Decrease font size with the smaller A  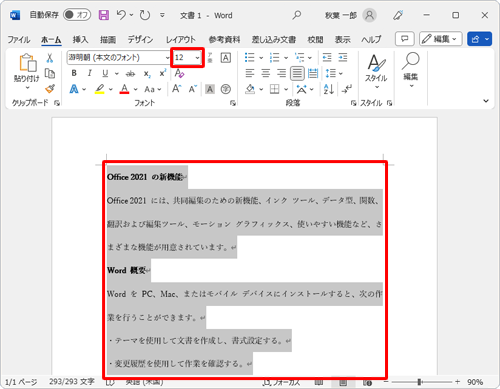click(x=193, y=89)
